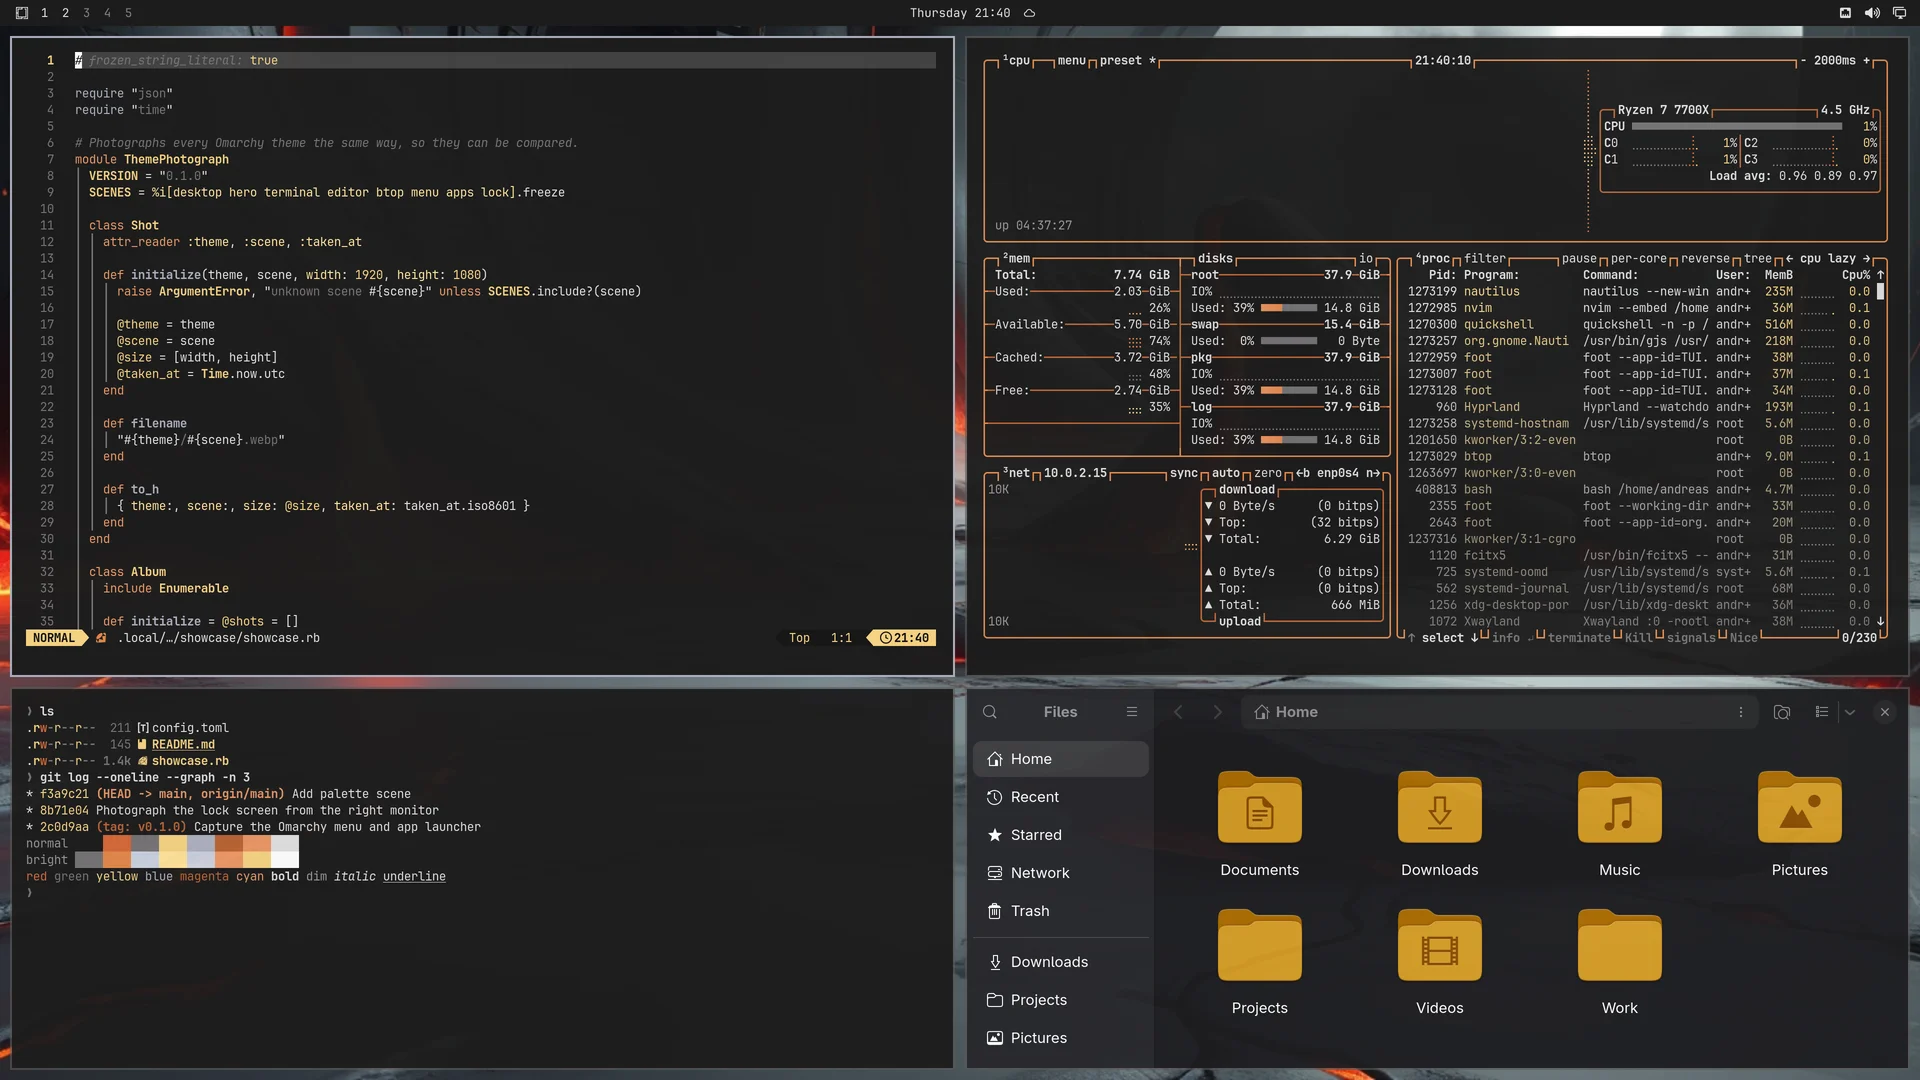This screenshot has height=1080, width=1920.
Task: Open Trash in Files sidebar
Action: (1061, 911)
